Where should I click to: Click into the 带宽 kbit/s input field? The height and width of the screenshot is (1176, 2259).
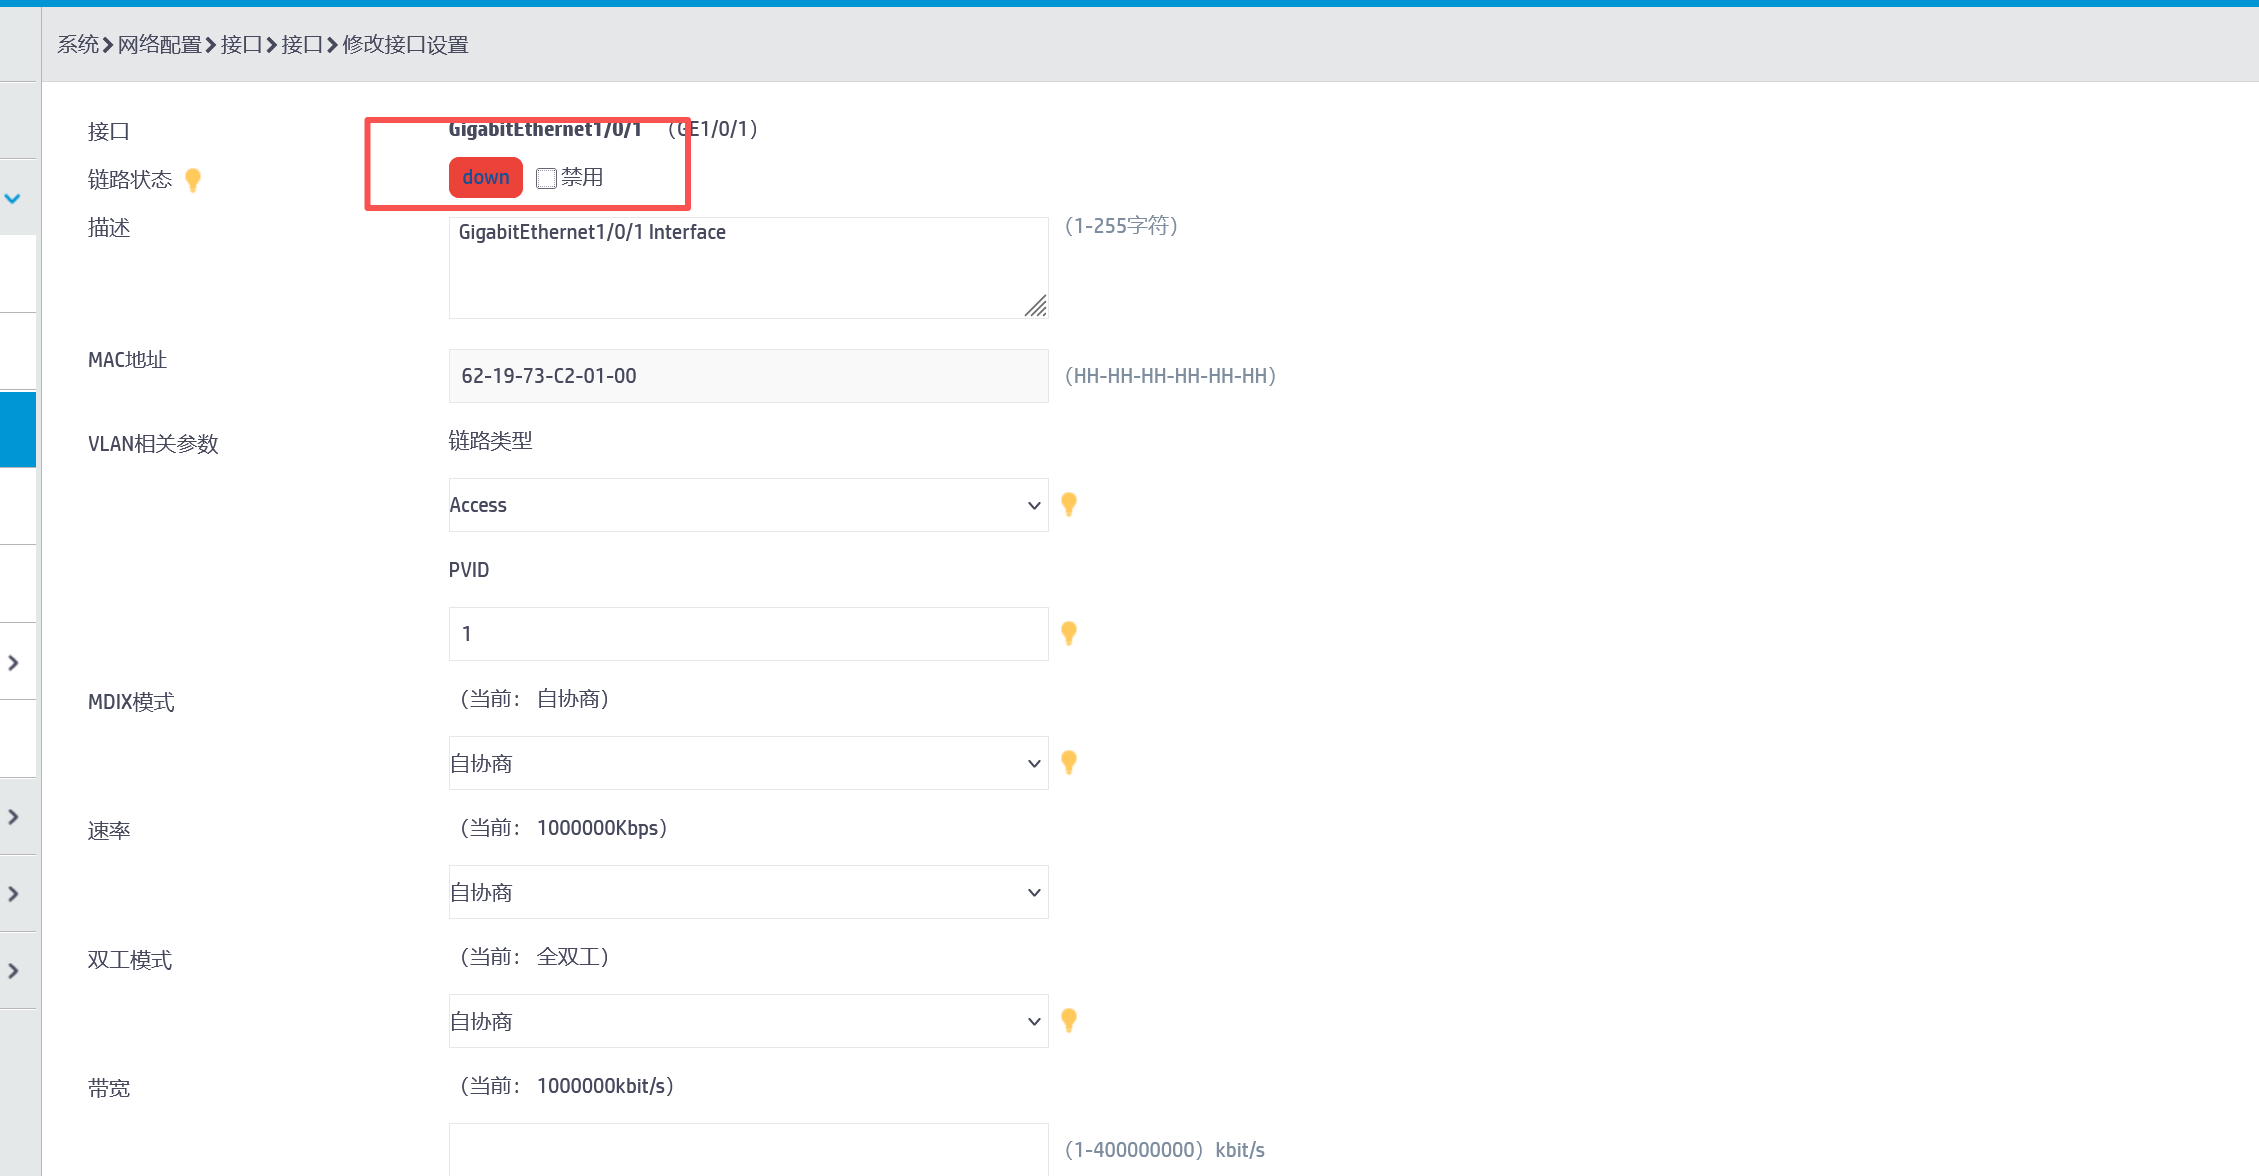point(747,1150)
